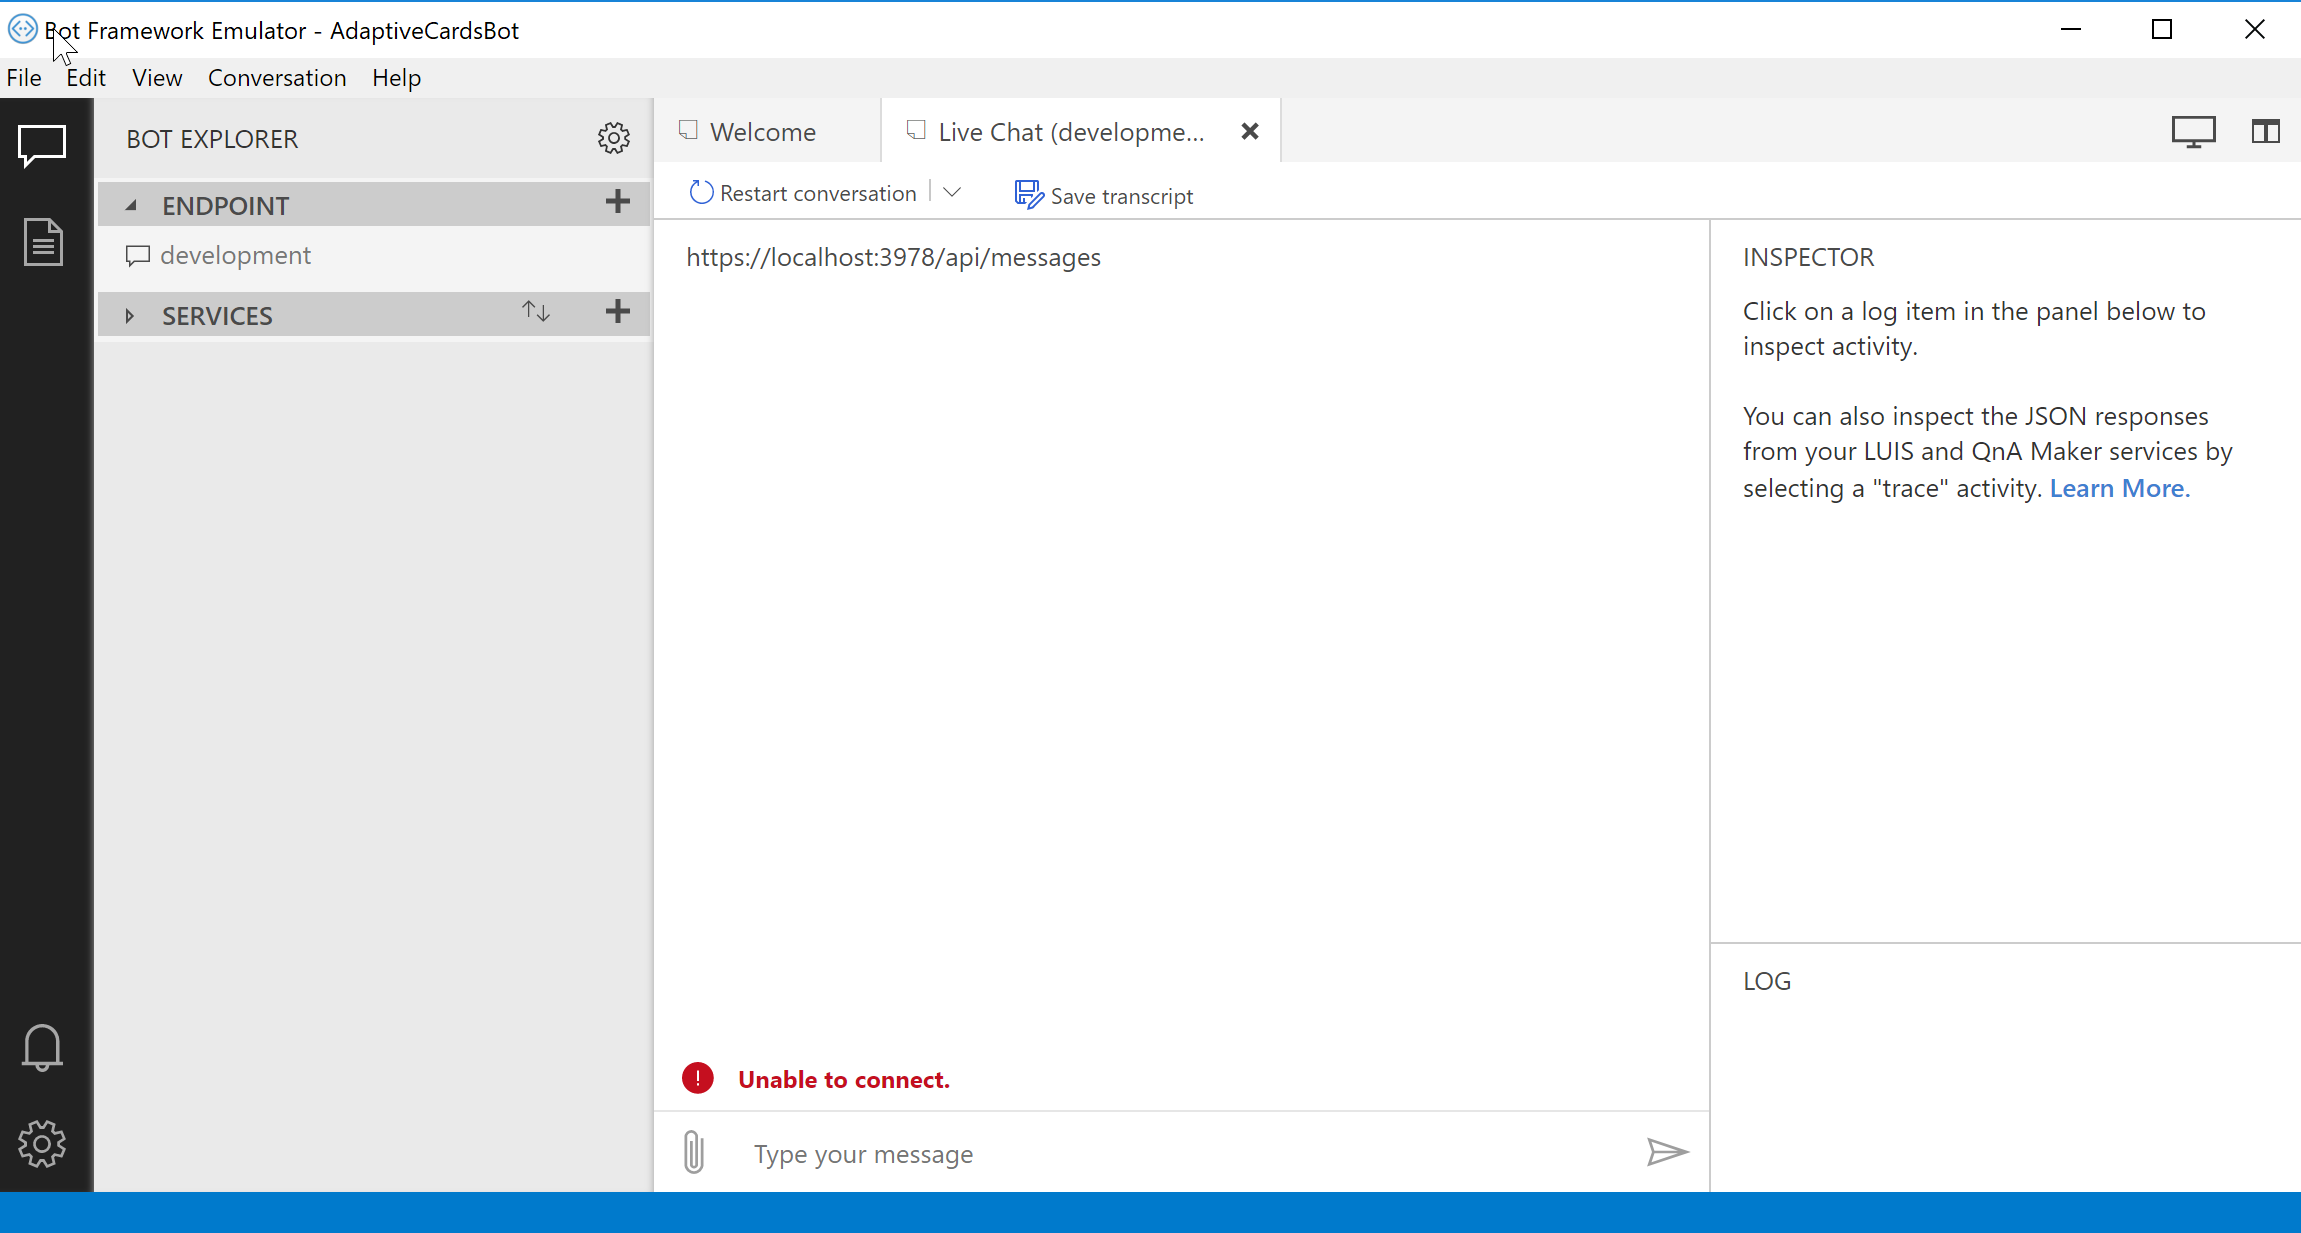The width and height of the screenshot is (2301, 1233).
Task: Add a new endpoint with the plus icon
Action: coord(618,202)
